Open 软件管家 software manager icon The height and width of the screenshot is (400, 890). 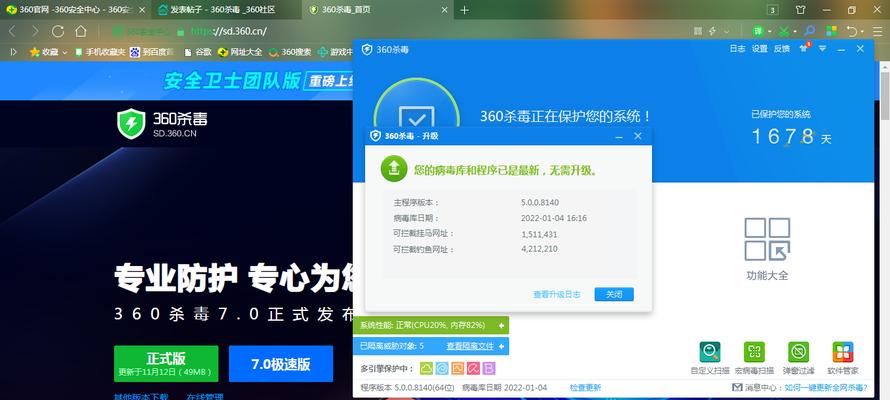843,352
